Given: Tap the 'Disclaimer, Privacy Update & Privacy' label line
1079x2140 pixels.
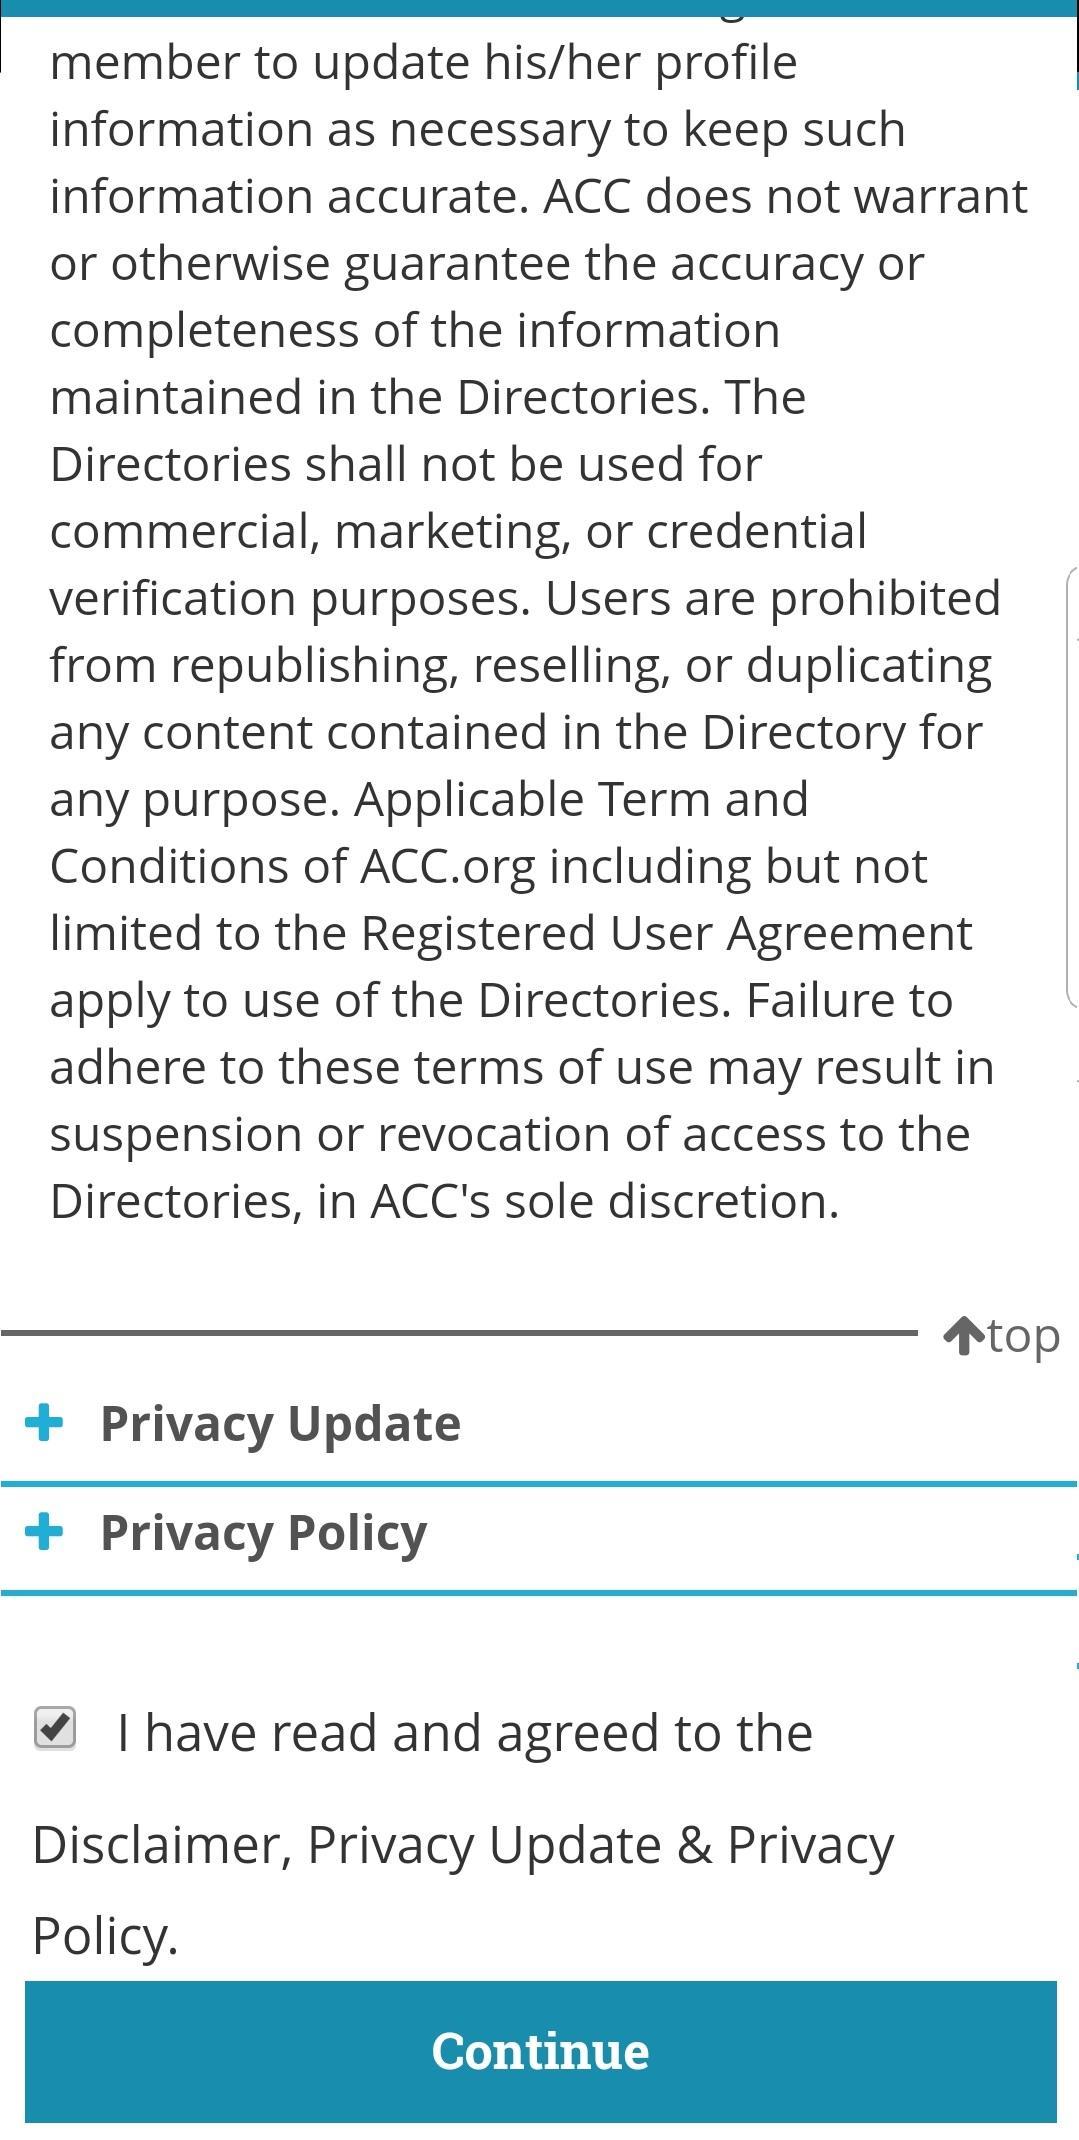Looking at the screenshot, I should pos(463,1846).
